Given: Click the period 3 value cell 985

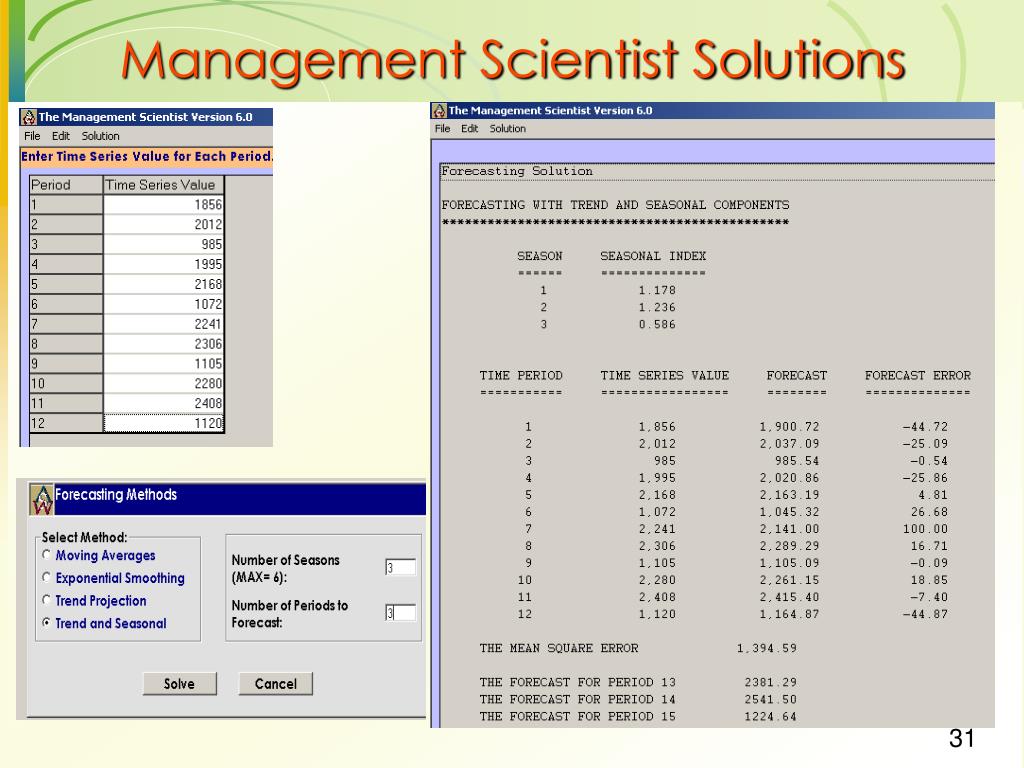Looking at the screenshot, I should coord(163,245).
